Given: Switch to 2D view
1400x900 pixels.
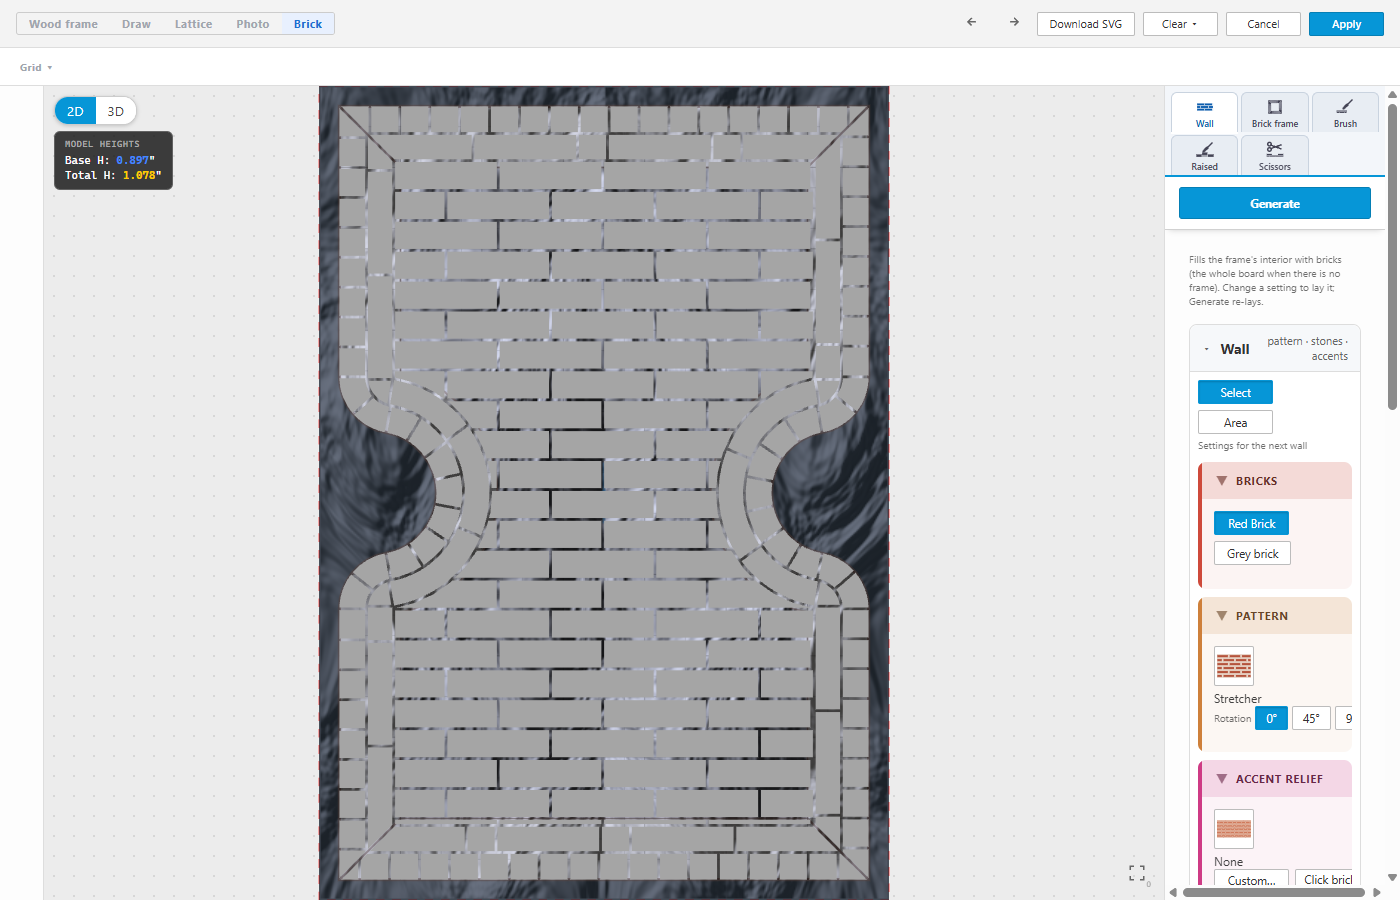Looking at the screenshot, I should coord(75,111).
